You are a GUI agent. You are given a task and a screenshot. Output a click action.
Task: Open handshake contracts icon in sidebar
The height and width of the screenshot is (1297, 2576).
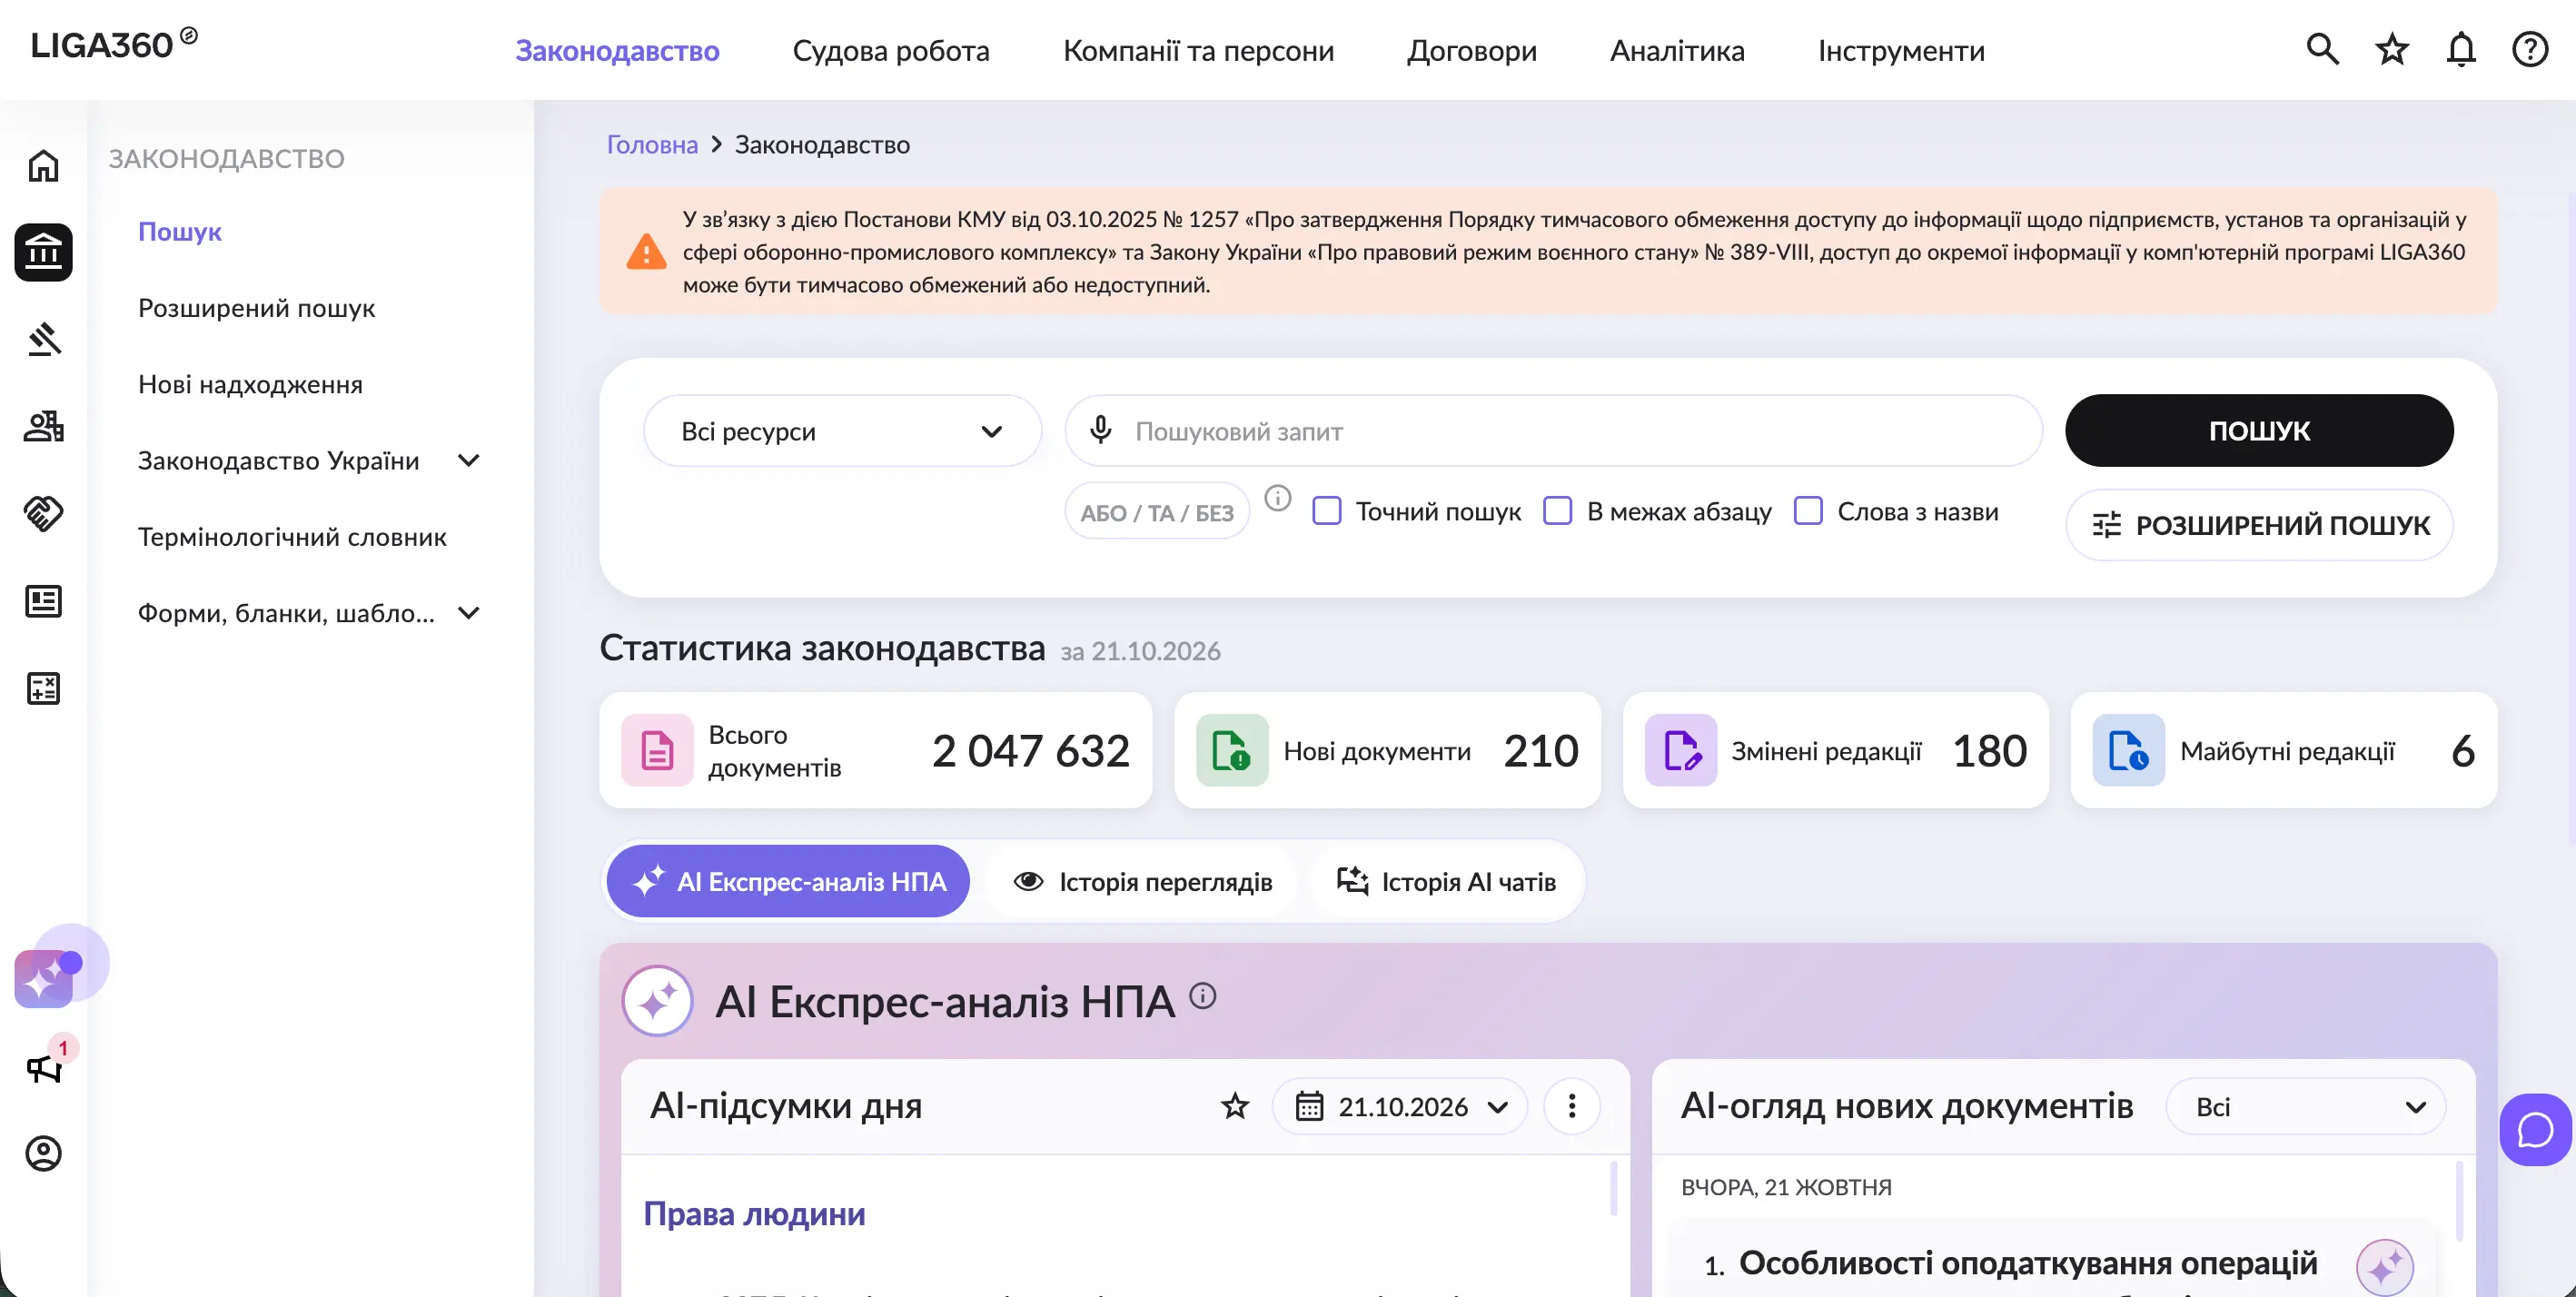(x=43, y=513)
